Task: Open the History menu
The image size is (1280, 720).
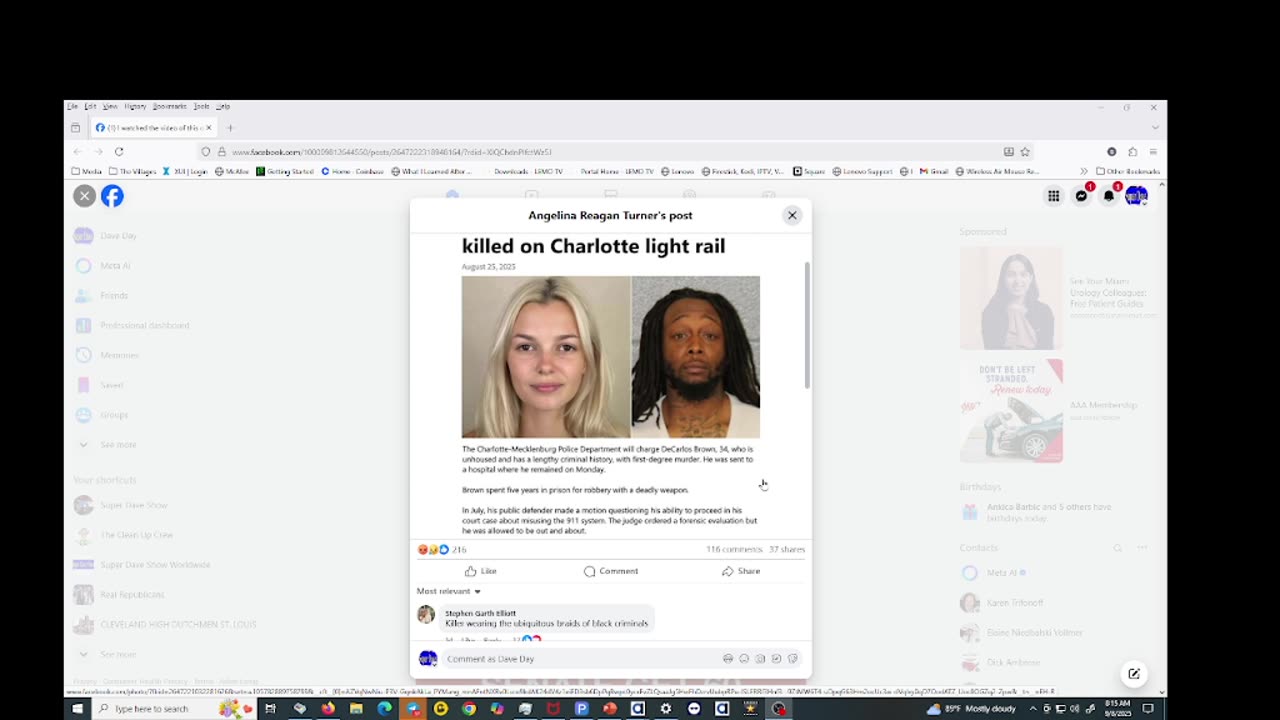Action: (x=136, y=106)
